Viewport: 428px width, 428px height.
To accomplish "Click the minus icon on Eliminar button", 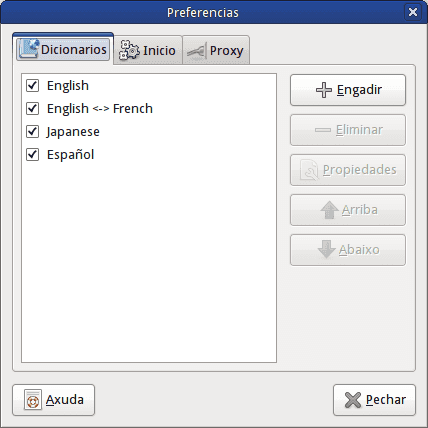I will [323, 130].
